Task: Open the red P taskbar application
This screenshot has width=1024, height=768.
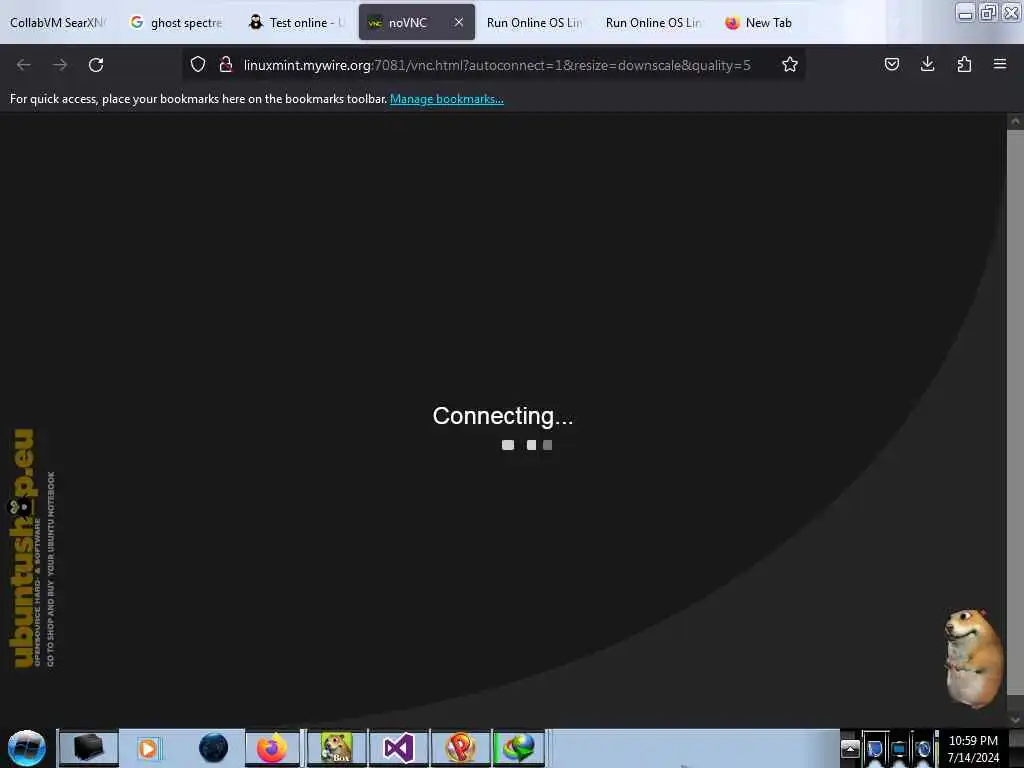Action: (x=460, y=748)
